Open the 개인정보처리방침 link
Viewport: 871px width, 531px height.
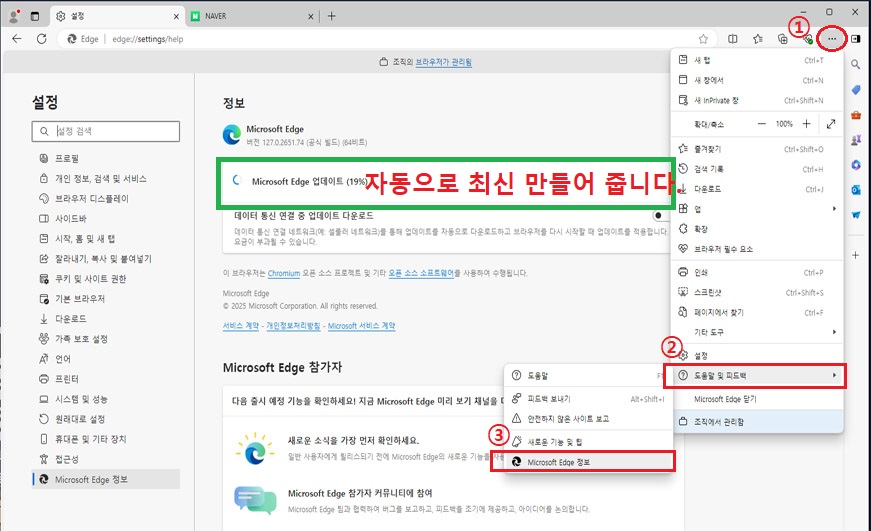coord(293,326)
